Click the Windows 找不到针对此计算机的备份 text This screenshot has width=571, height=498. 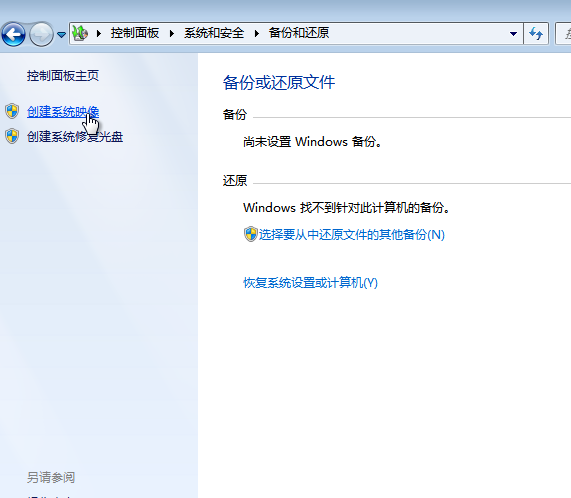[347, 208]
